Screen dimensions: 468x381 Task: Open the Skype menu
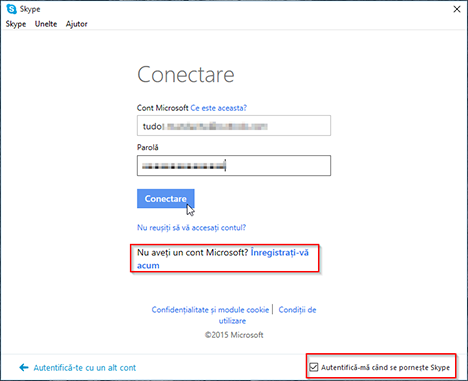(x=16, y=24)
